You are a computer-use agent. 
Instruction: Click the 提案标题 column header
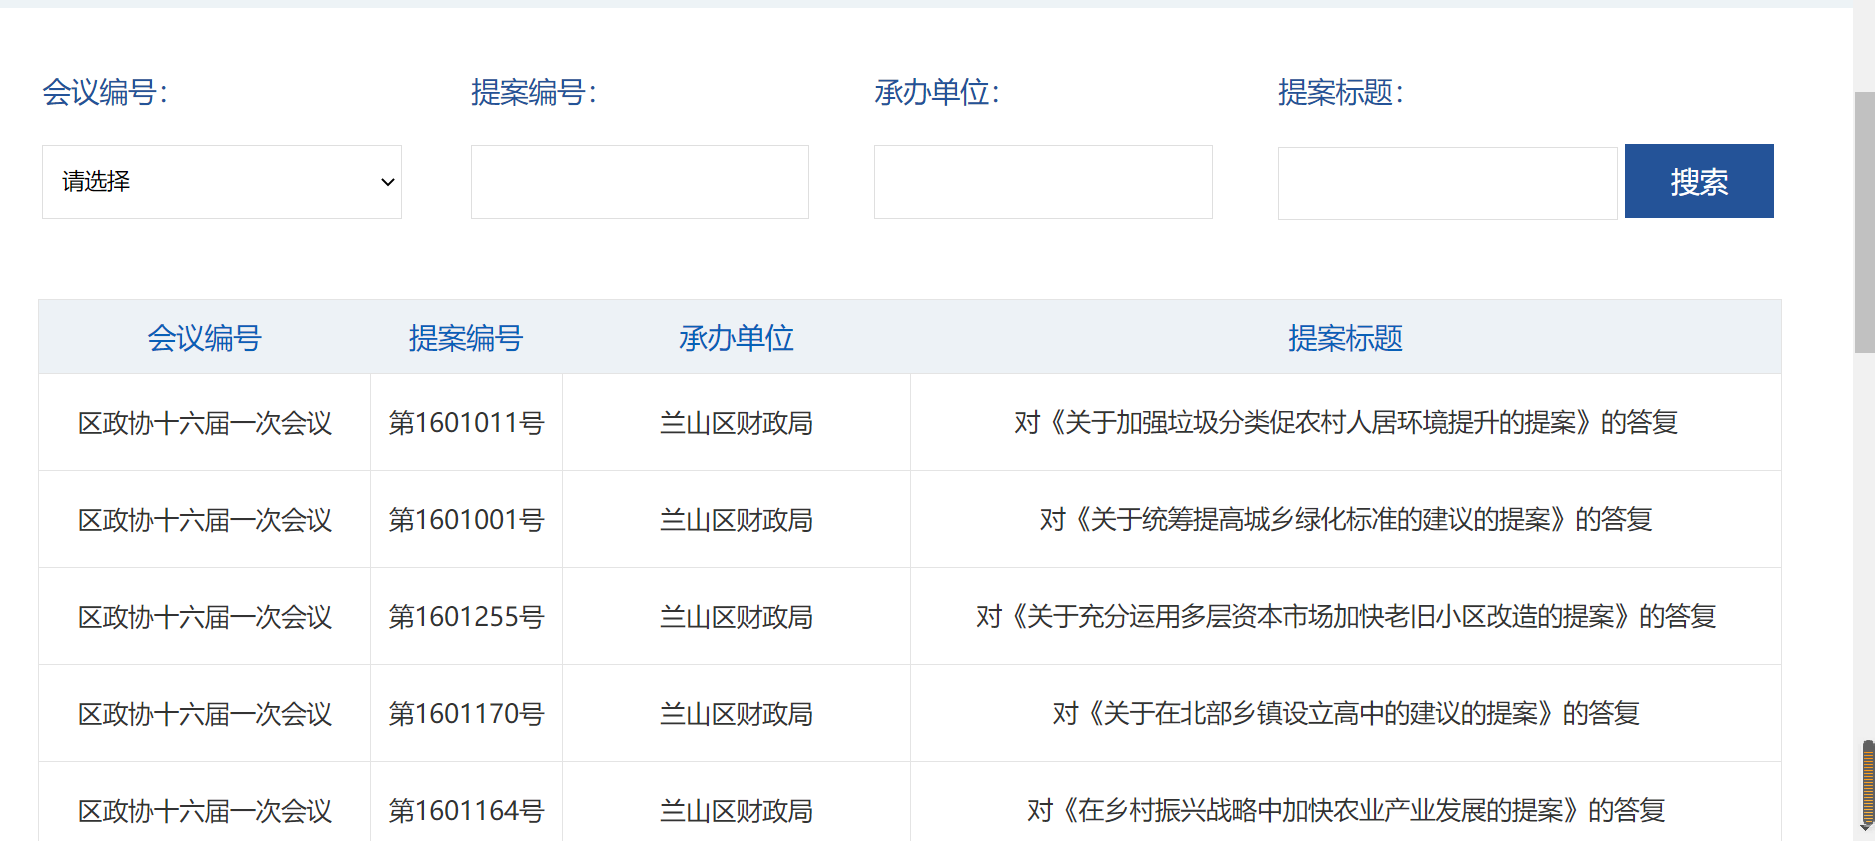click(x=1345, y=338)
